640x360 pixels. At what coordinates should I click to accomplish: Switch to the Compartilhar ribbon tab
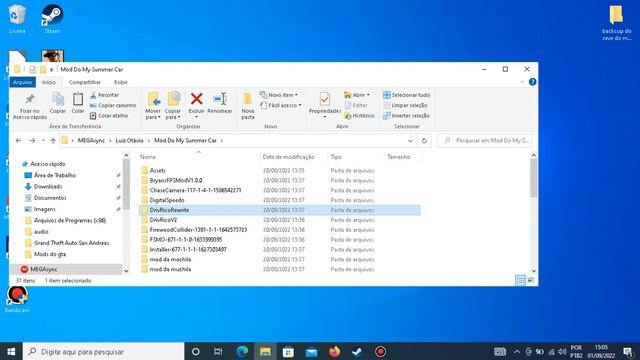click(85, 82)
